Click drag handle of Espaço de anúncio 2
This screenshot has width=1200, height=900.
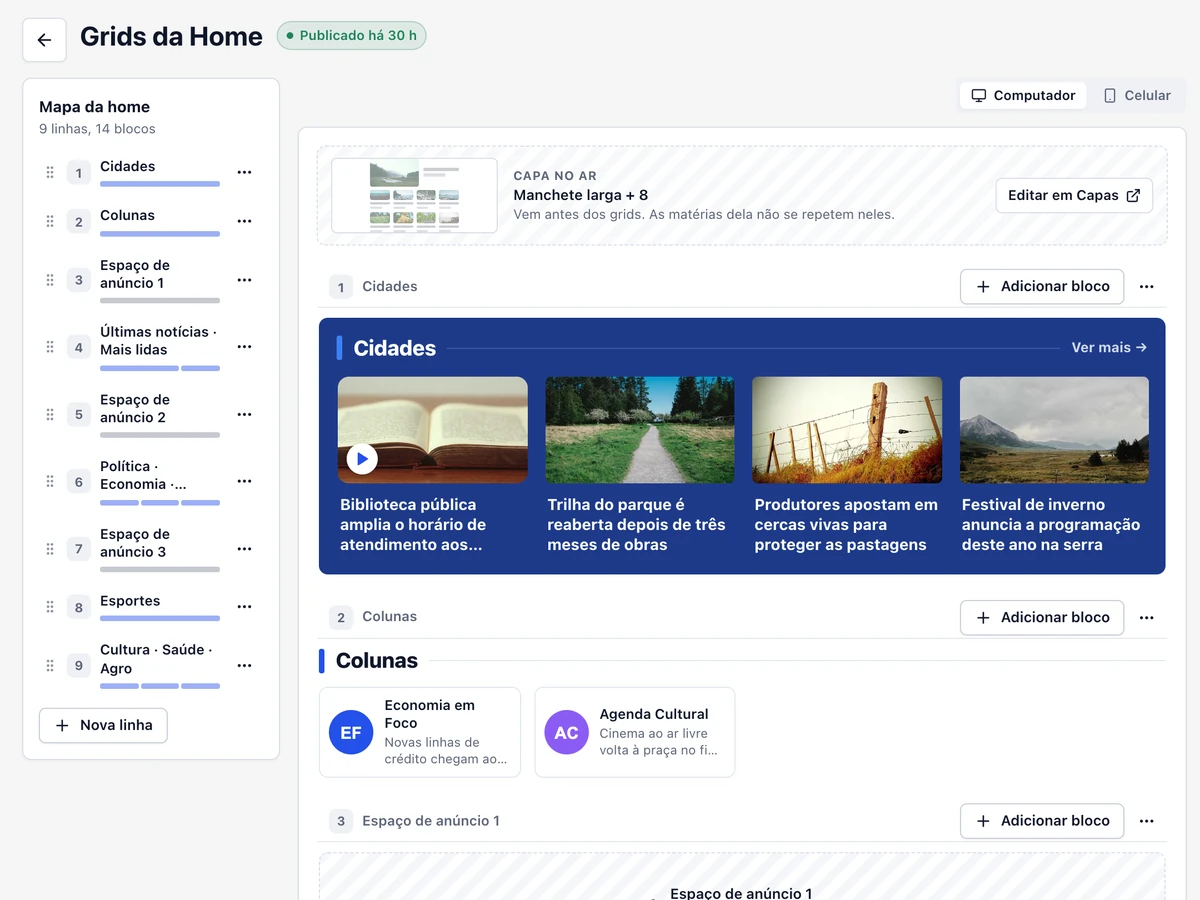coord(50,414)
